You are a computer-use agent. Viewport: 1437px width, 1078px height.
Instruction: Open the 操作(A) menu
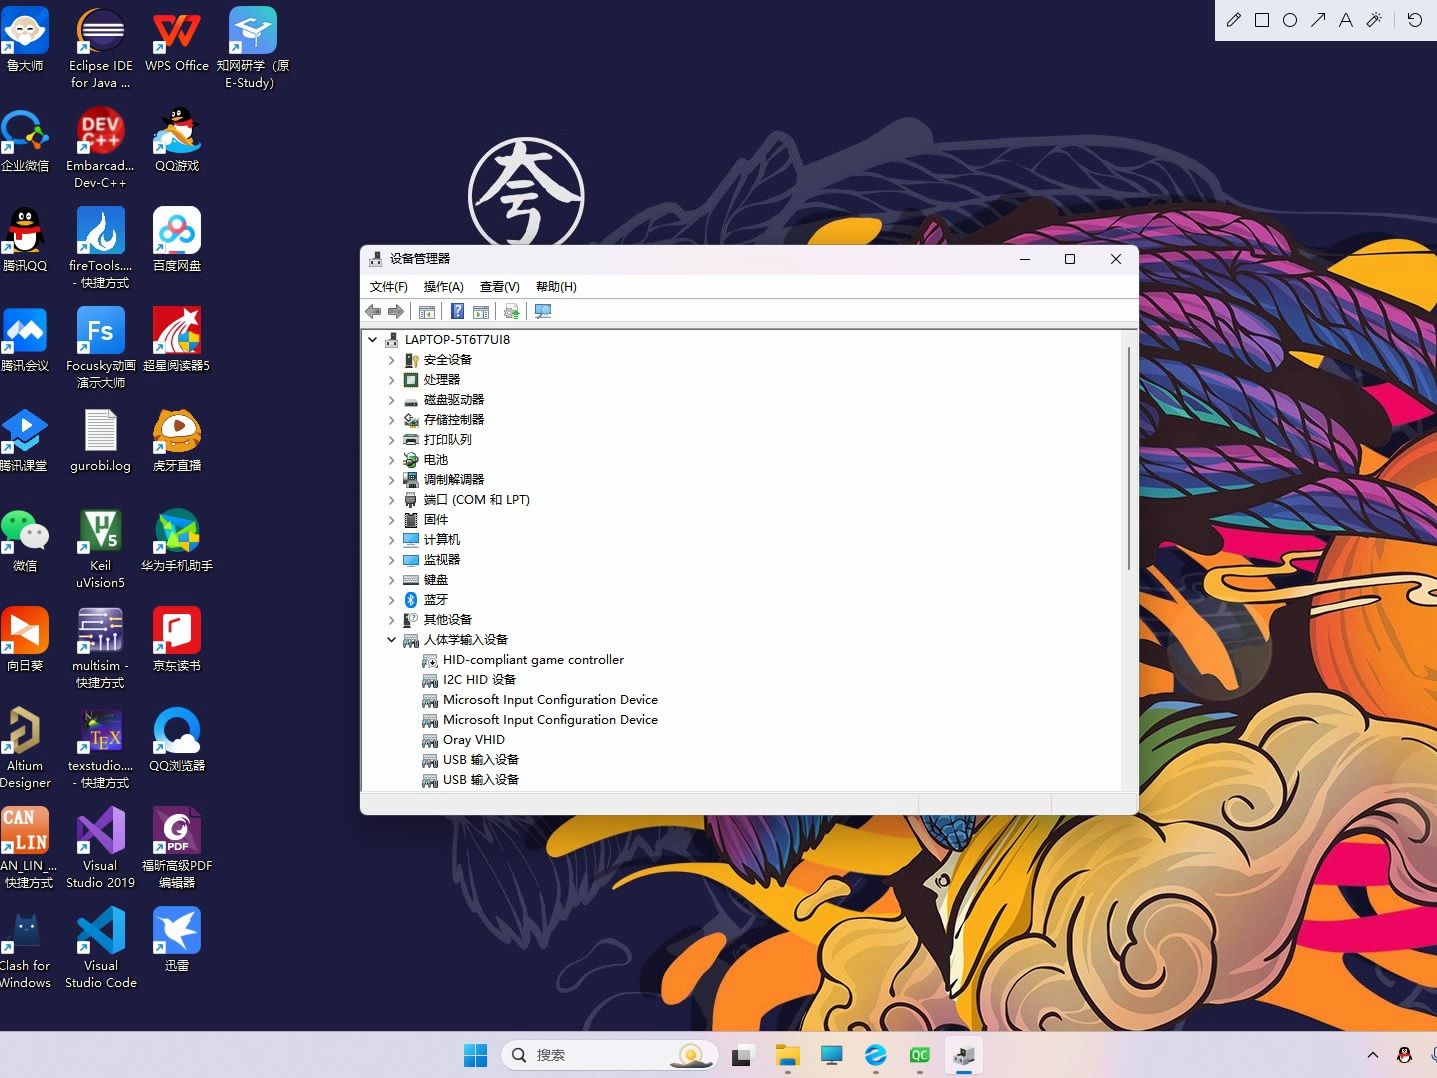[x=444, y=287]
